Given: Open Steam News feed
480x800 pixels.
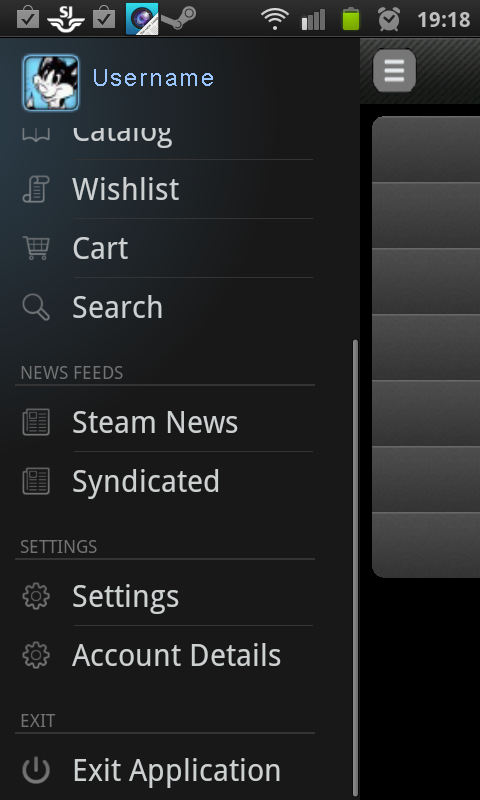Looking at the screenshot, I should [x=164, y=422].
